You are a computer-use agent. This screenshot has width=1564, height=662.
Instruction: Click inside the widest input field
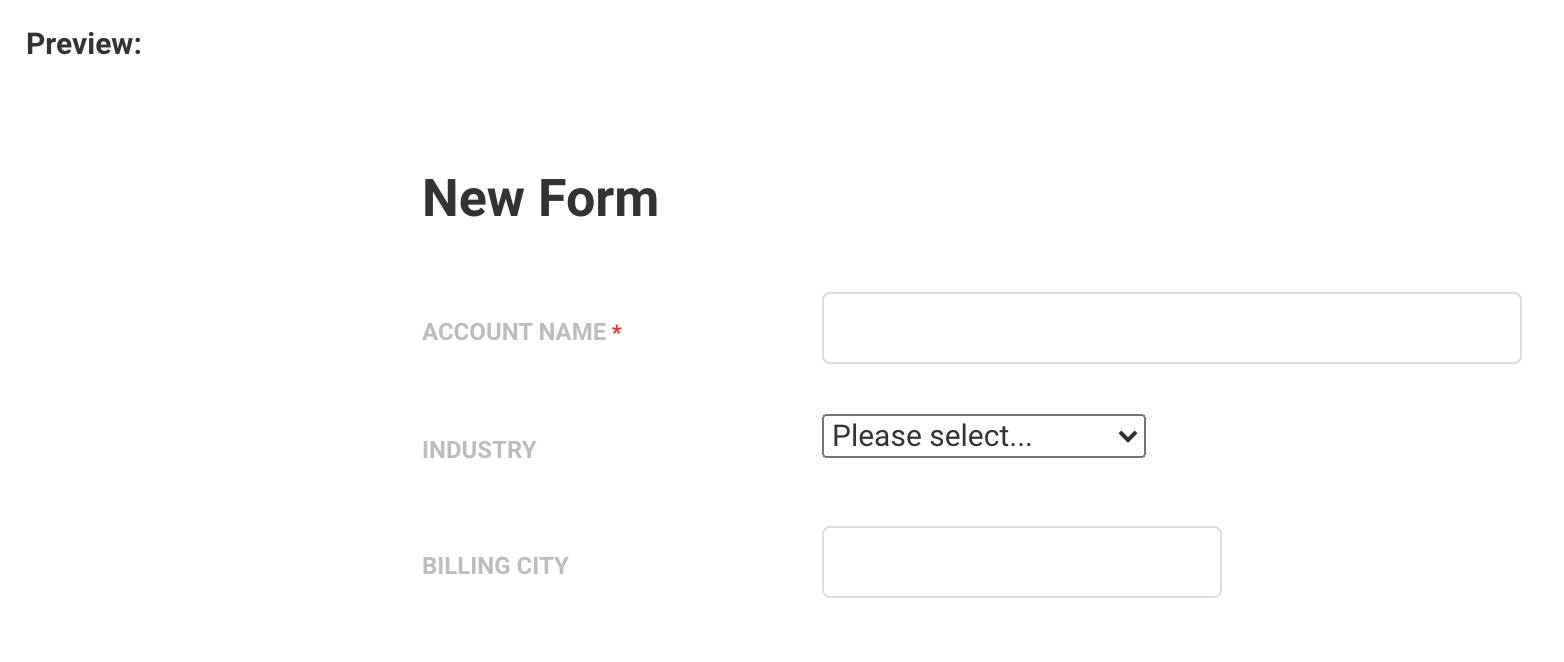[1171, 328]
